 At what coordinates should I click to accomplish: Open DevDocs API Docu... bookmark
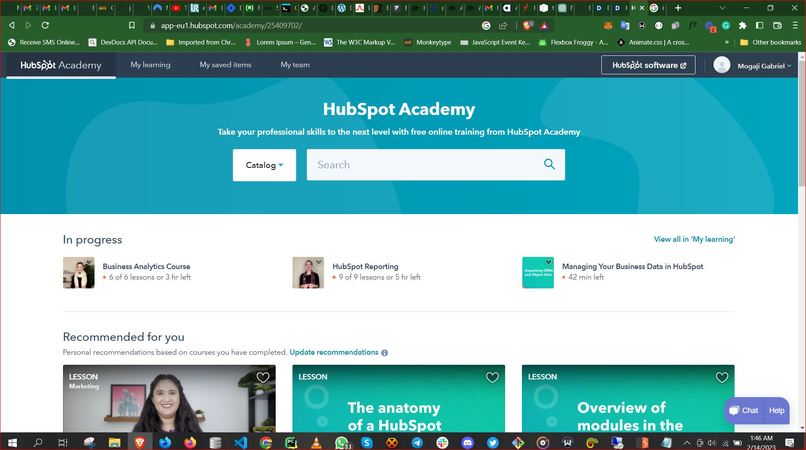point(123,42)
